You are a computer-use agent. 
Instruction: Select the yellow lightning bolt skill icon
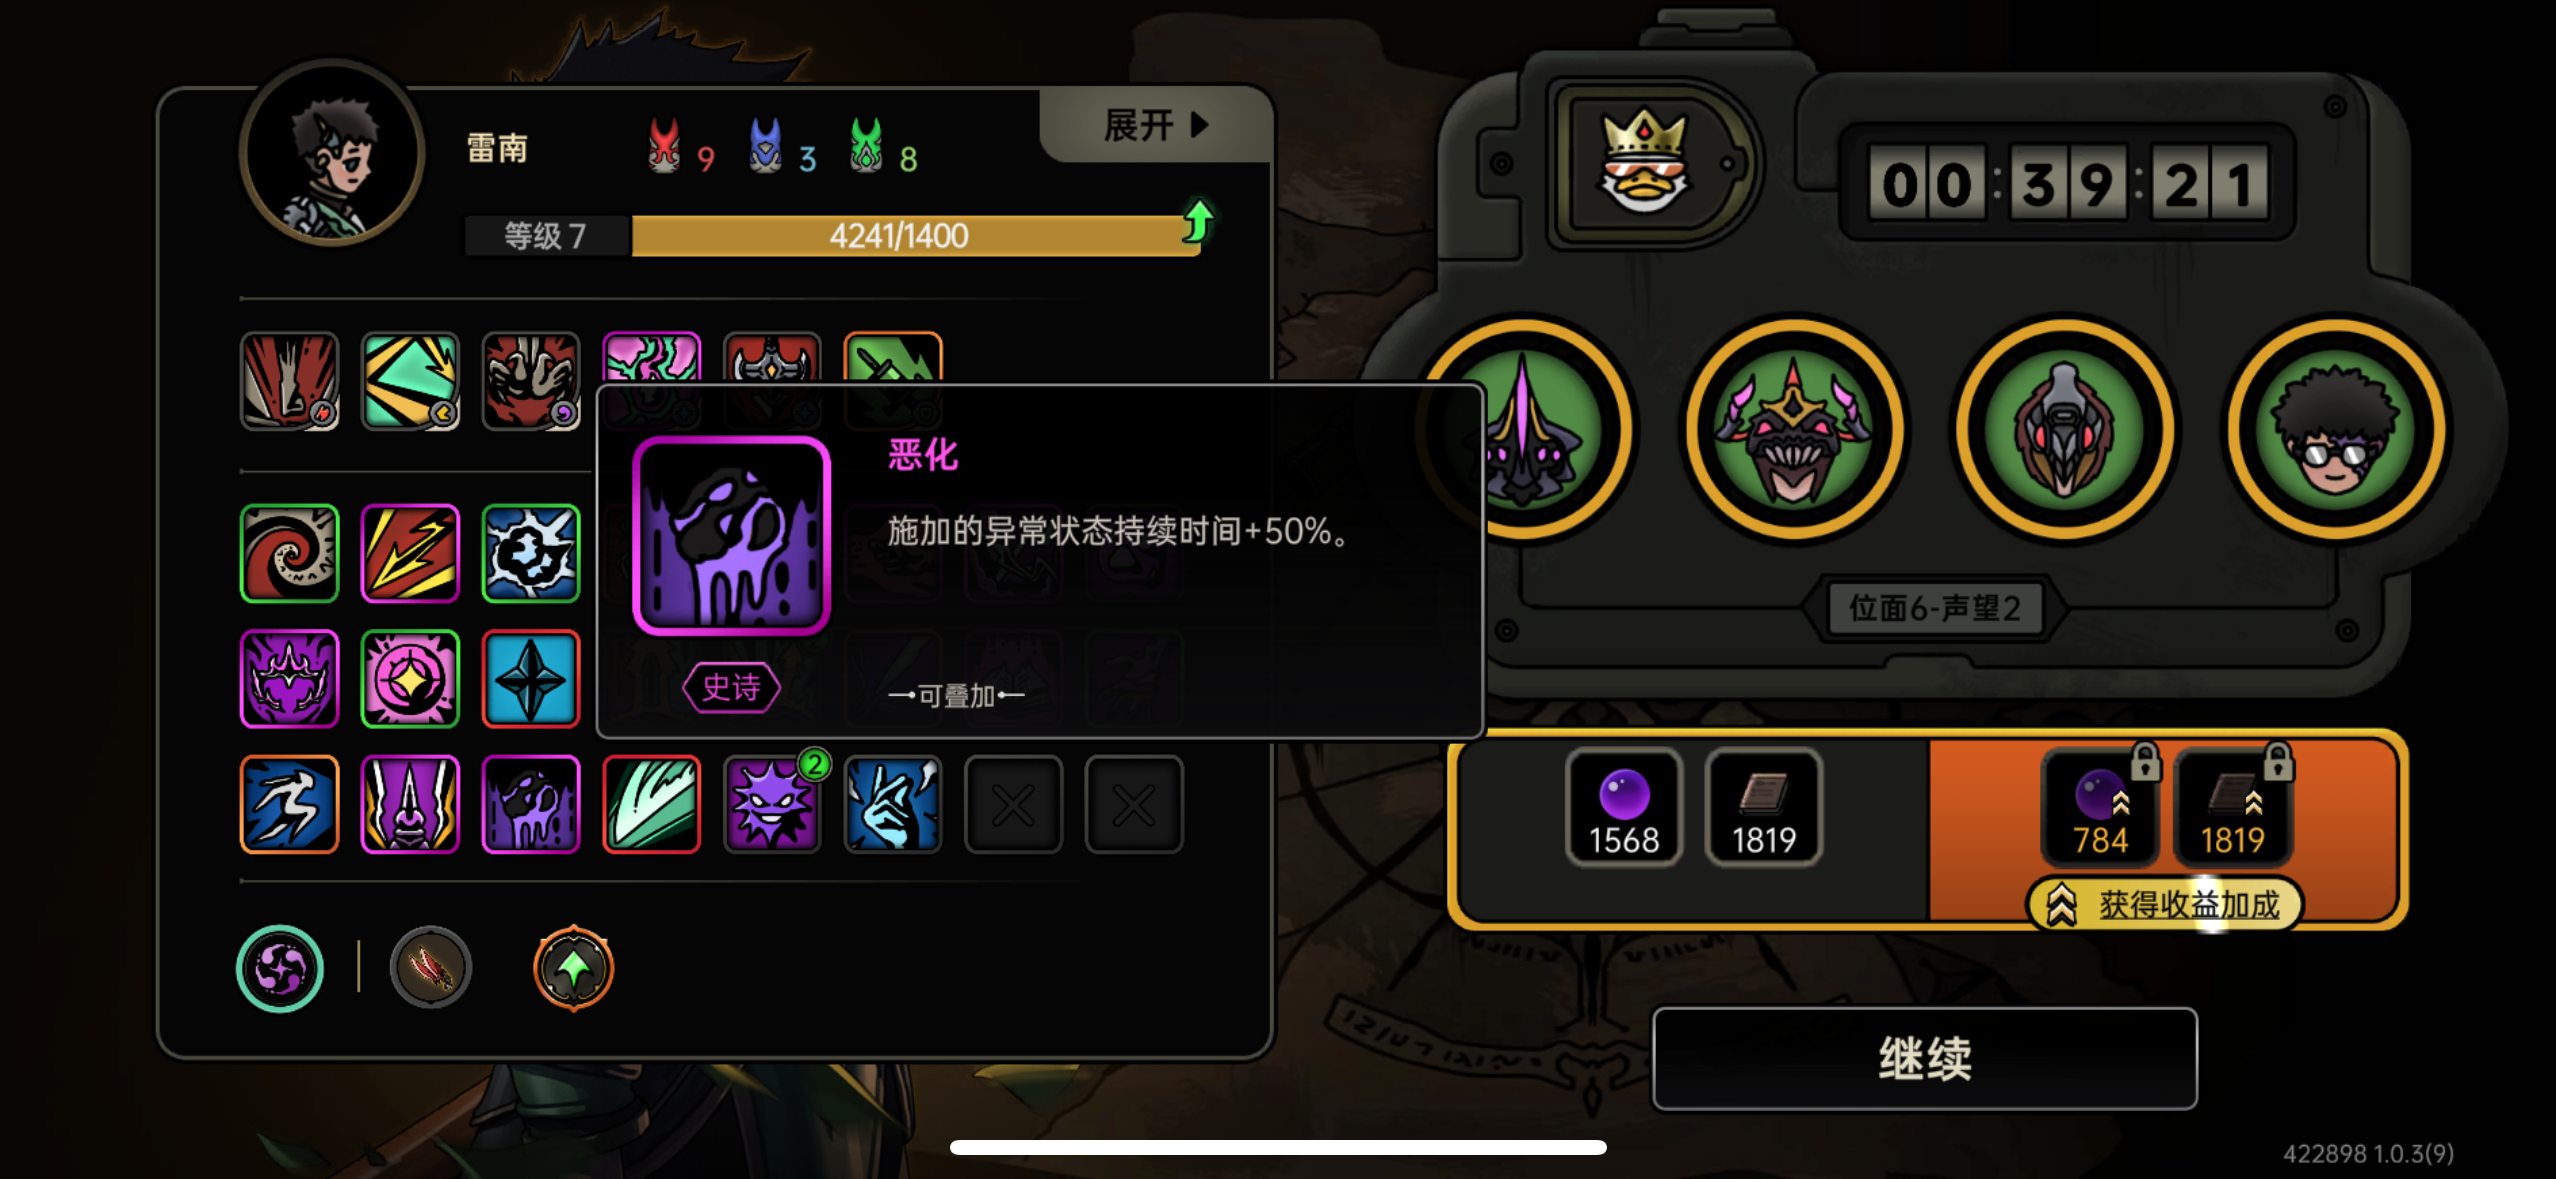tap(410, 553)
